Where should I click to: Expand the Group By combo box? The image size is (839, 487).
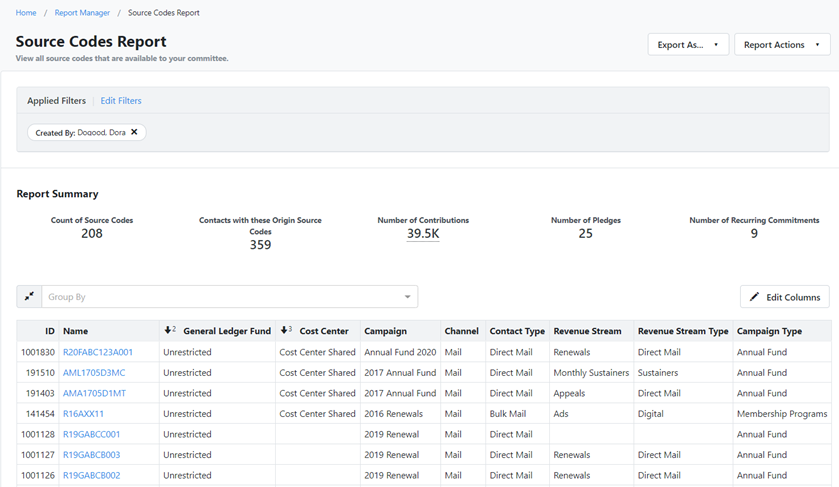click(x=407, y=297)
